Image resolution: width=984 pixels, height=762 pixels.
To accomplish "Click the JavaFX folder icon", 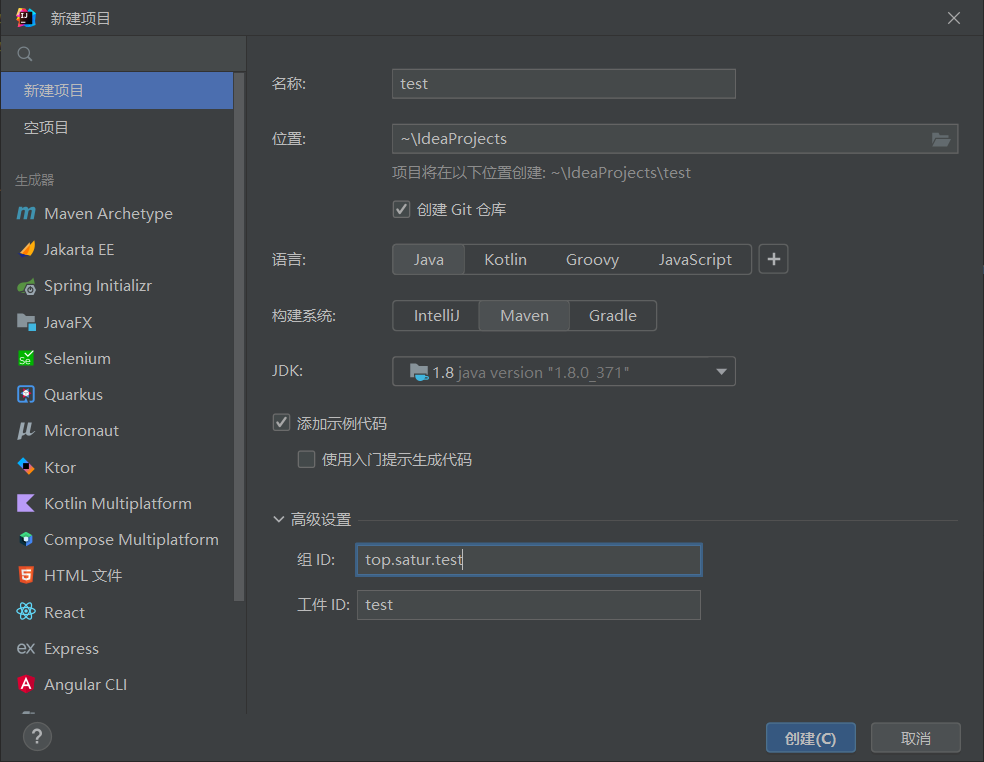I will tap(26, 322).
